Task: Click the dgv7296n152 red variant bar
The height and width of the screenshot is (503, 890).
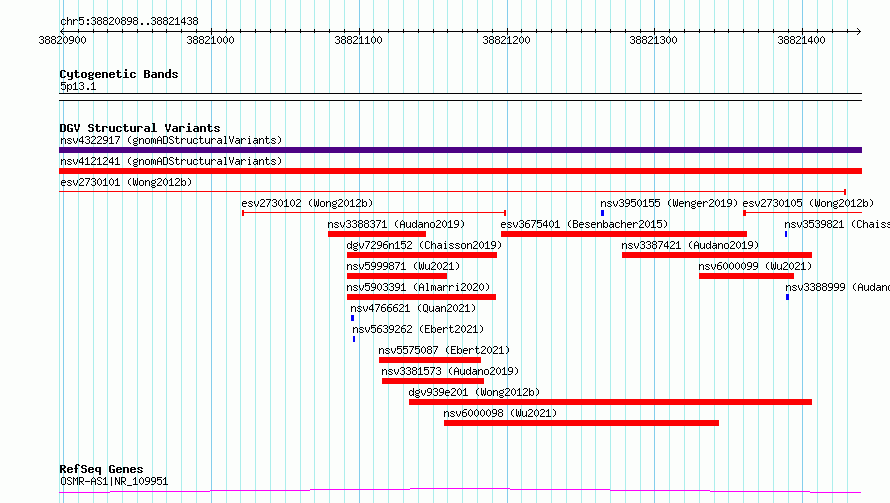Action: 422,255
